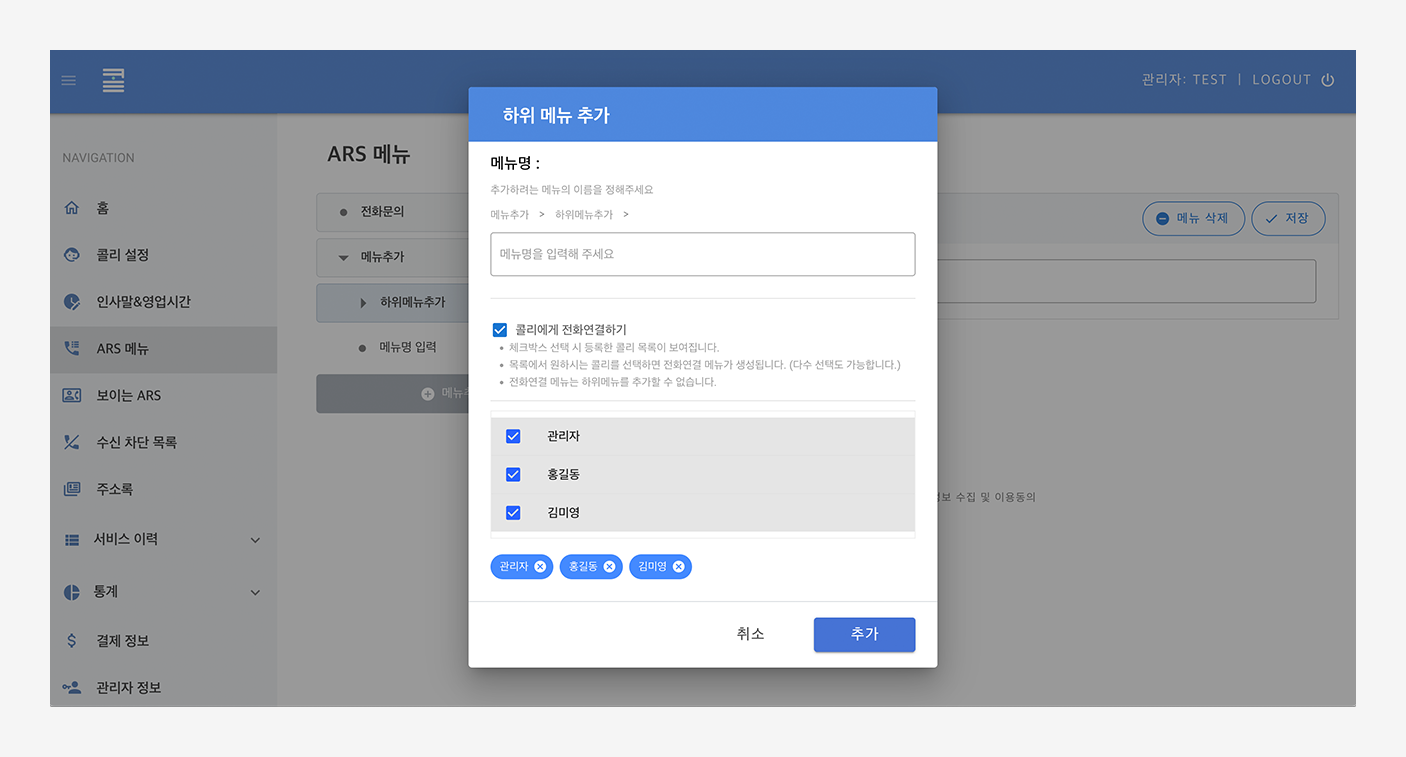
Task: Open 수신 차단 목록 page
Action: click(x=164, y=442)
